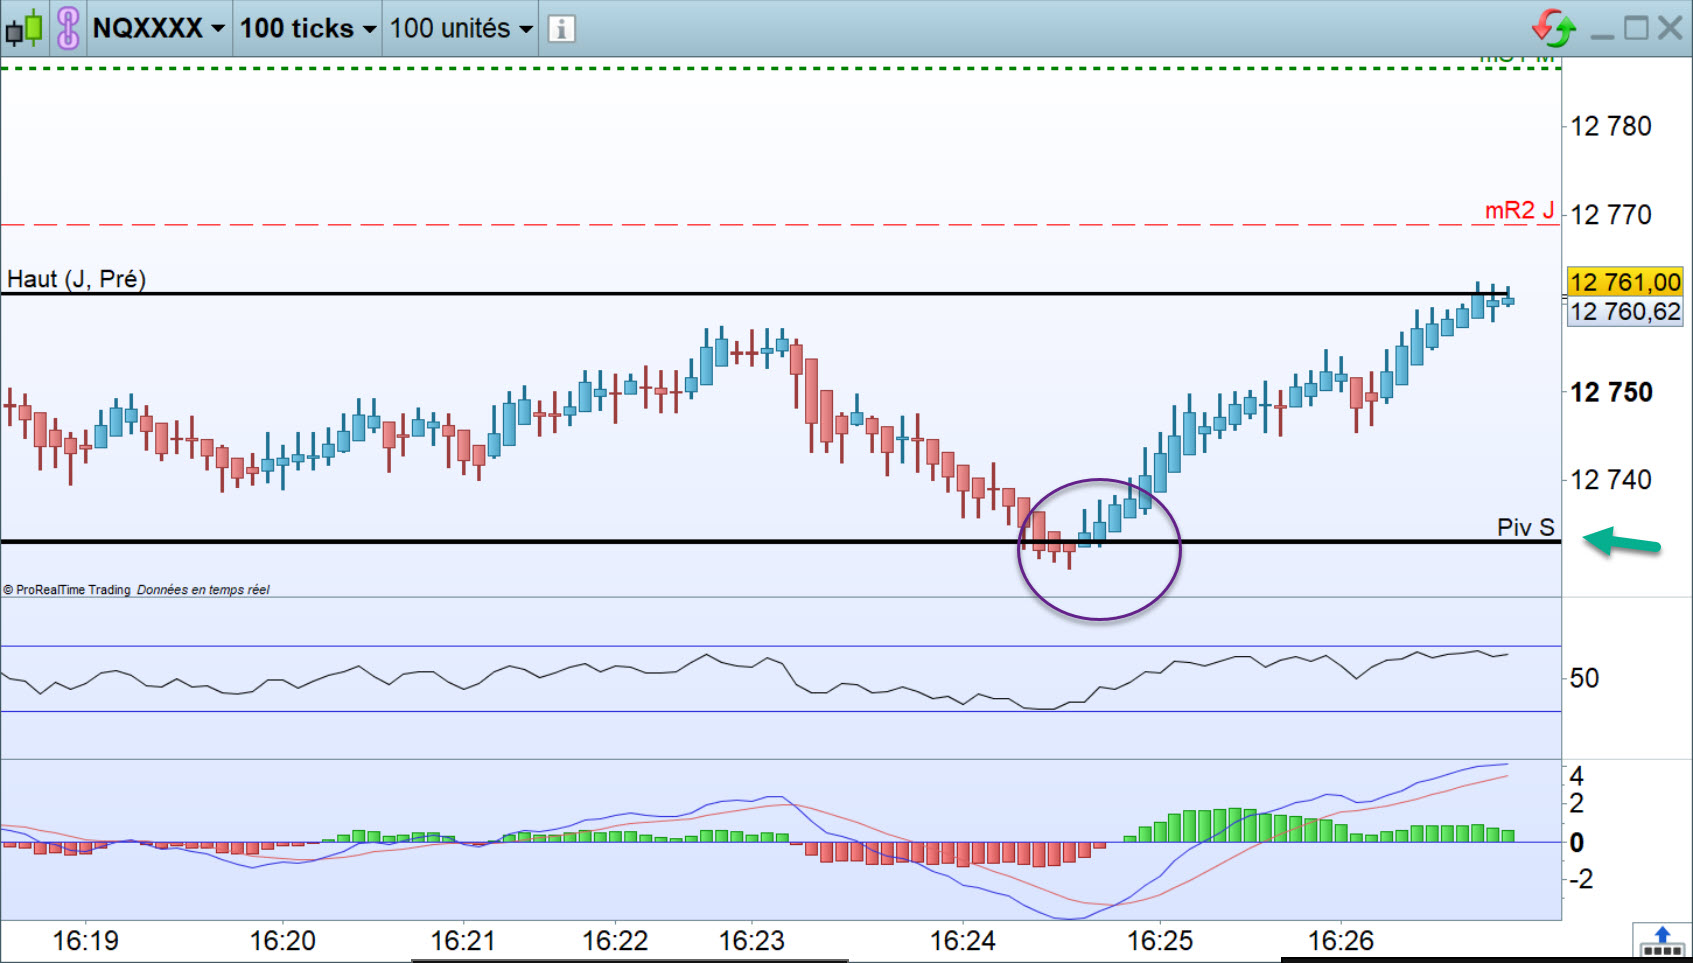
Task: Click the purple chain link-group icon
Action: [x=67, y=28]
